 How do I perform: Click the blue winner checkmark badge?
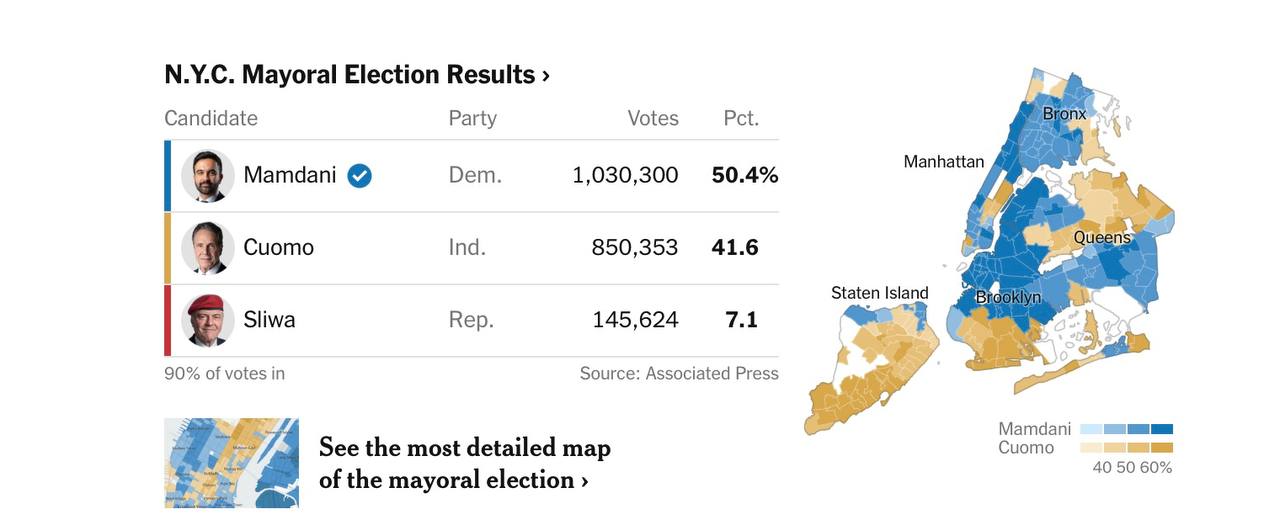[x=359, y=176]
